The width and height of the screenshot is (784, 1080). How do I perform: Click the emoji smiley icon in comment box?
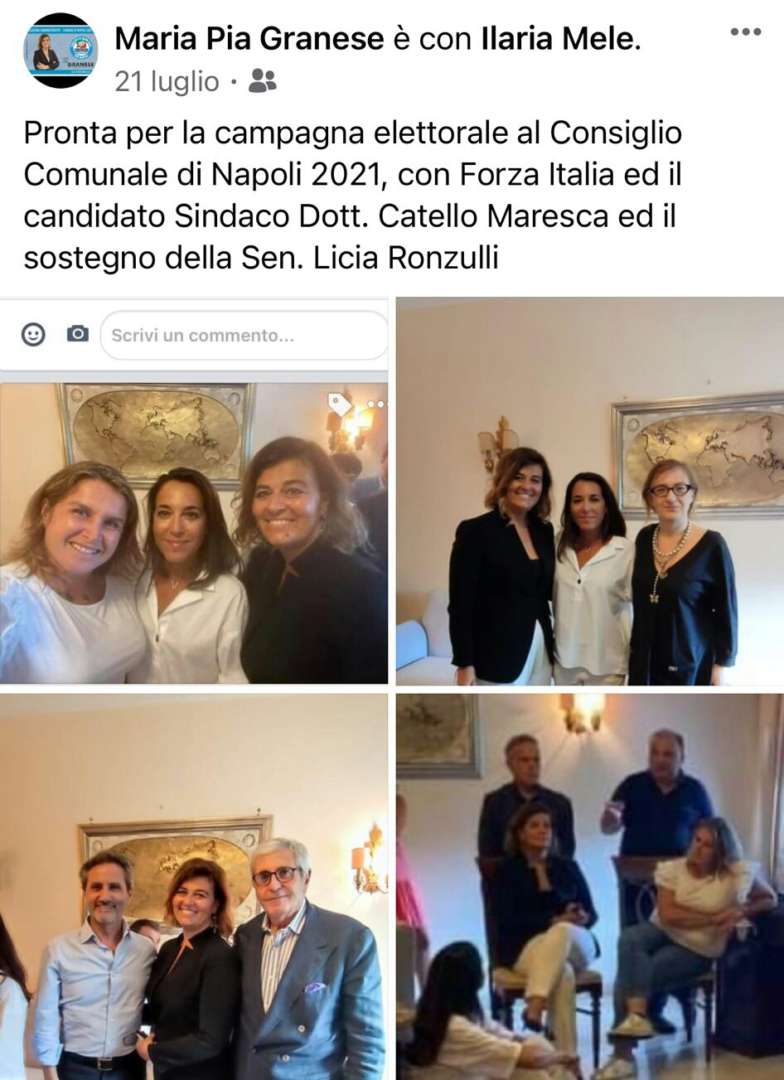pyautogui.click(x=33, y=334)
